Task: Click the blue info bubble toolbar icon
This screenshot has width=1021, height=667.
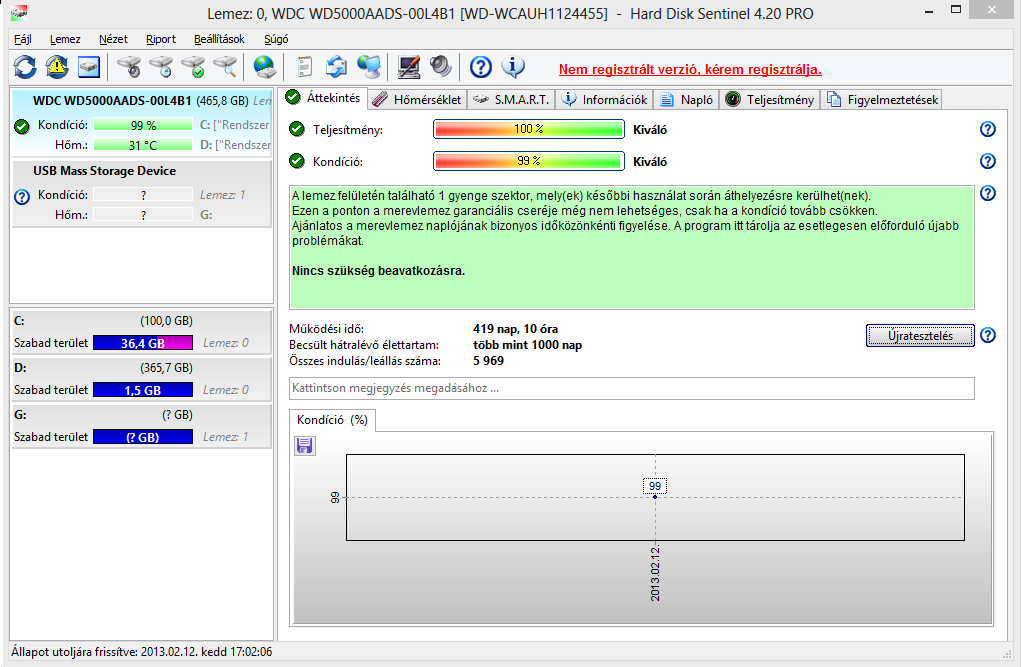Action: tap(512, 66)
